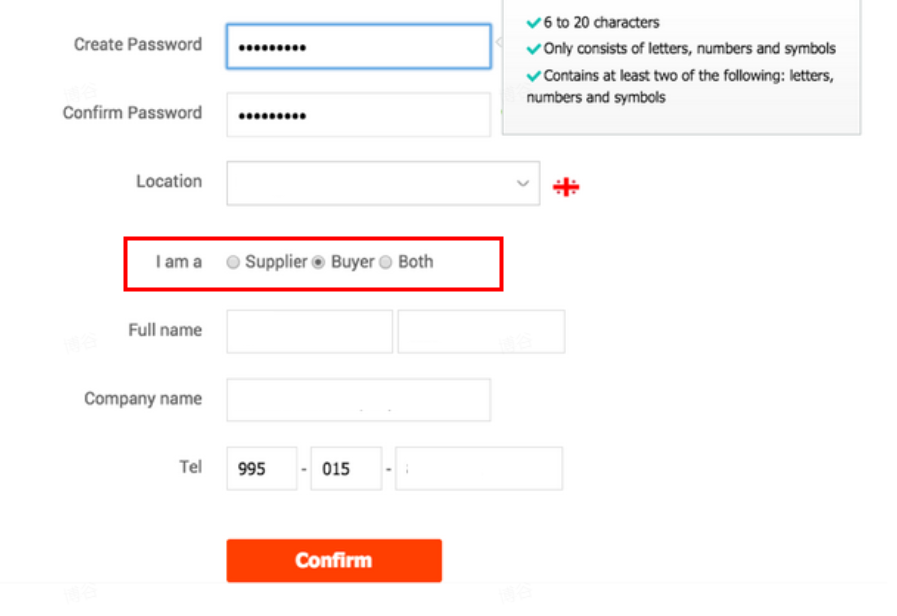Click the 'Create Password' label text
The height and width of the screenshot is (616, 897).
[138, 44]
